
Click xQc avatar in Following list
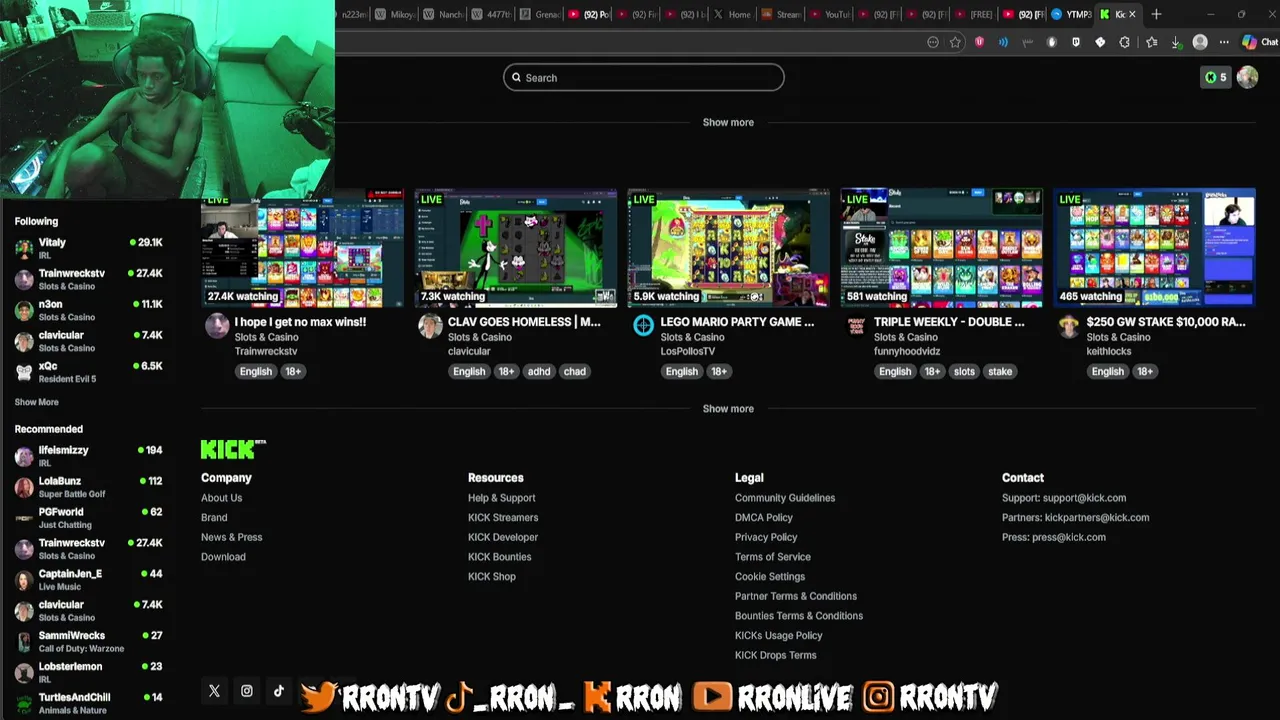[x=24, y=372]
